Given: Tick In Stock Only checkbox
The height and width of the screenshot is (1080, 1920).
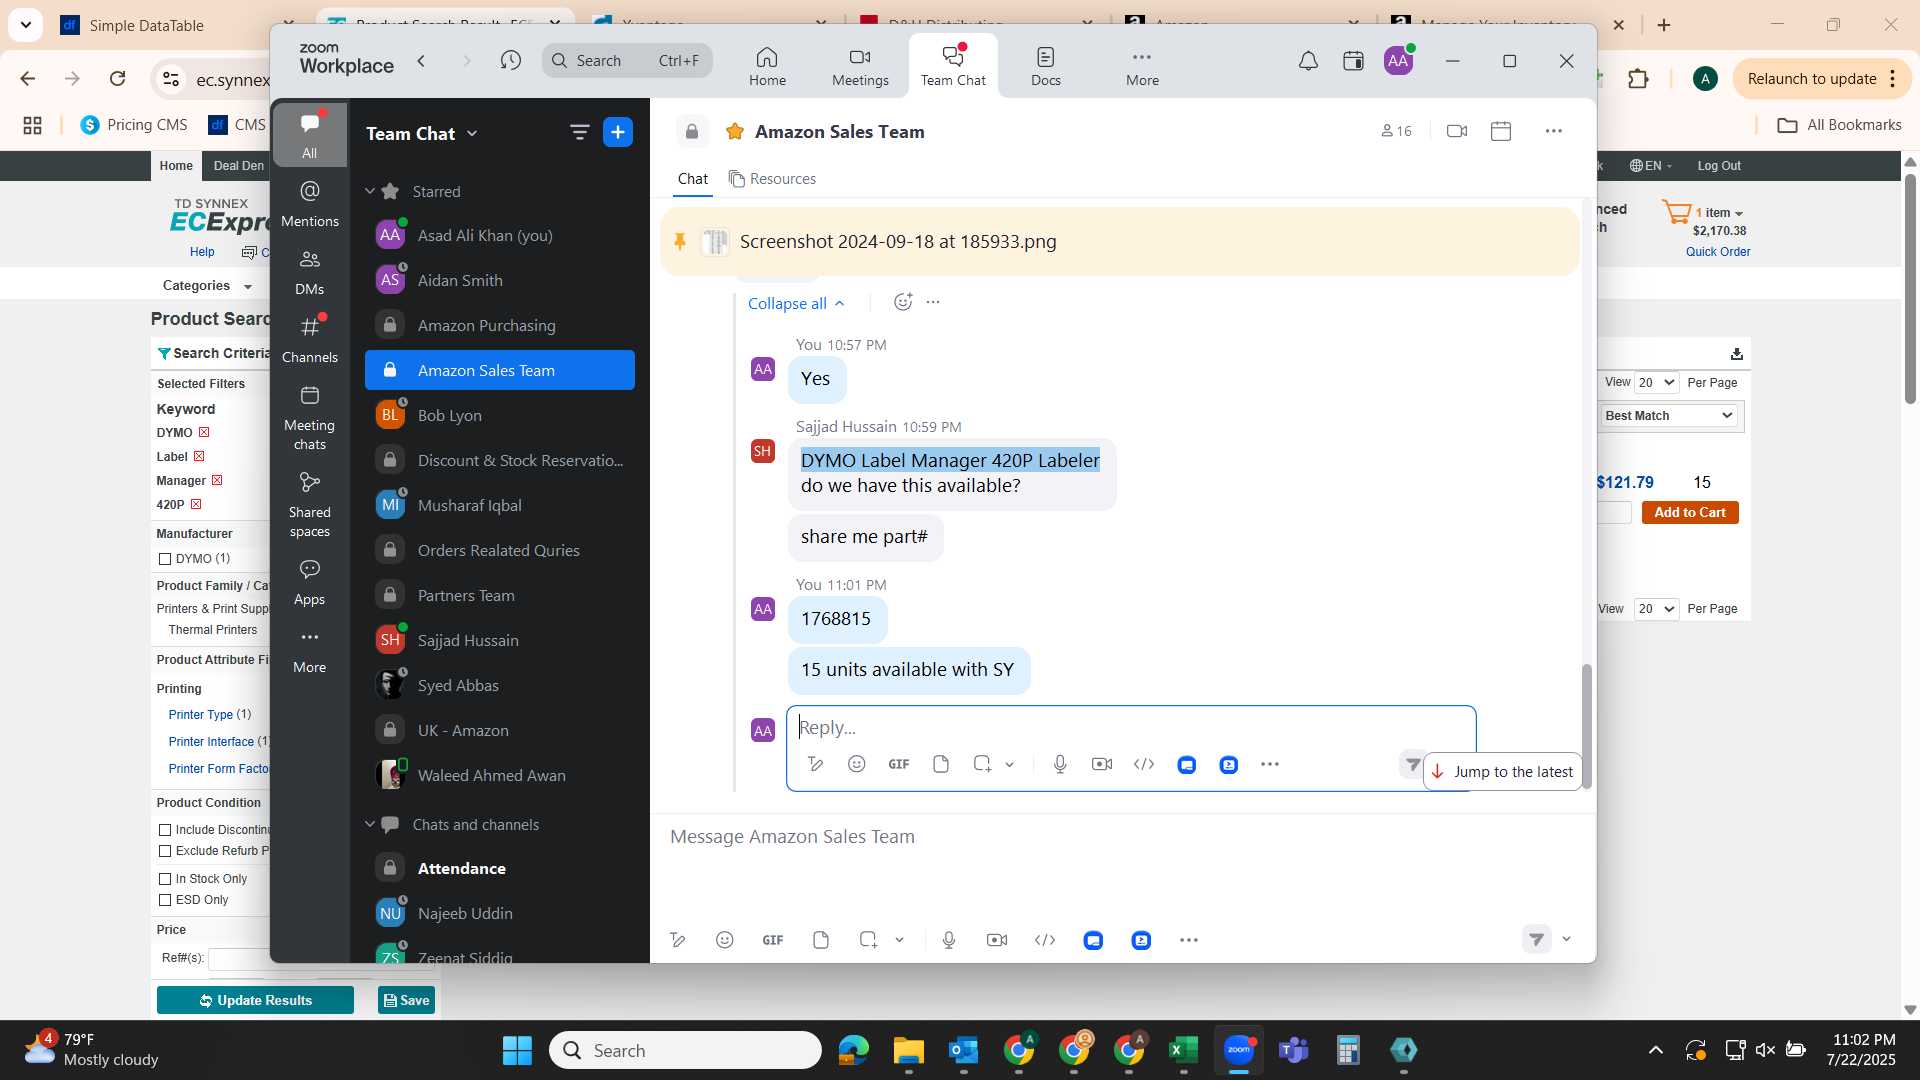Looking at the screenshot, I should [x=165, y=879].
